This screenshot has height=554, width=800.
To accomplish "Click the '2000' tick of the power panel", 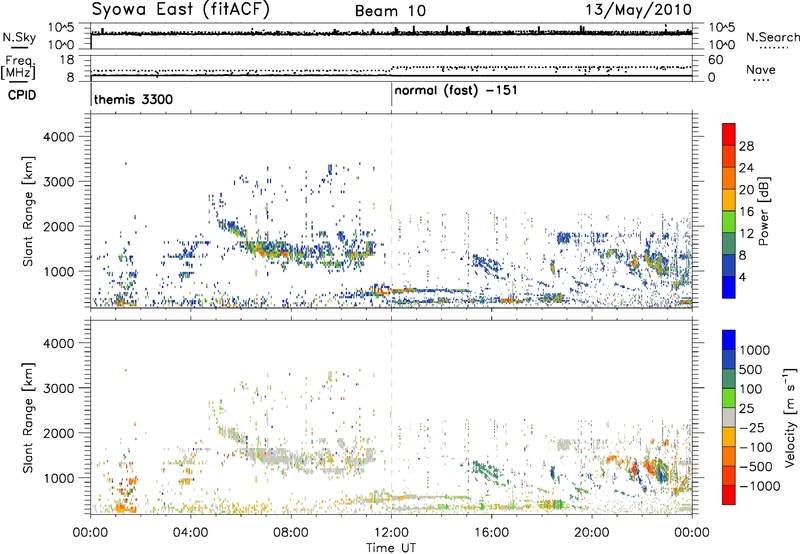I will [x=58, y=226].
